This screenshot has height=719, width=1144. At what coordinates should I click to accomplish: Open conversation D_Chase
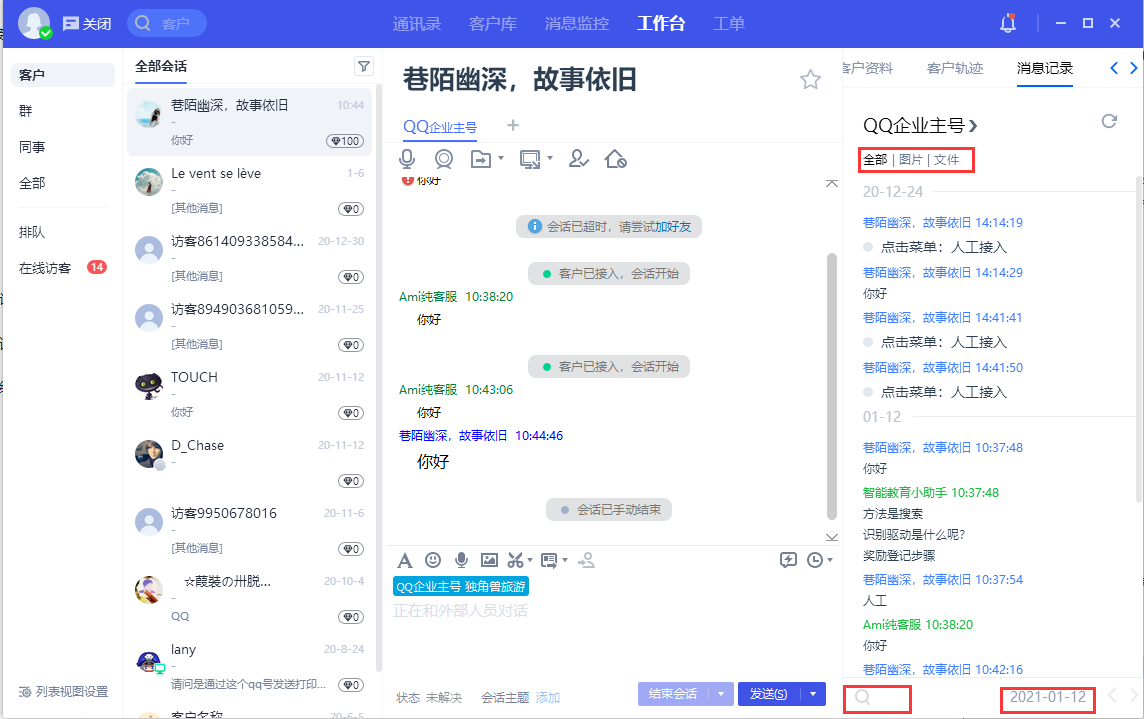[250, 462]
